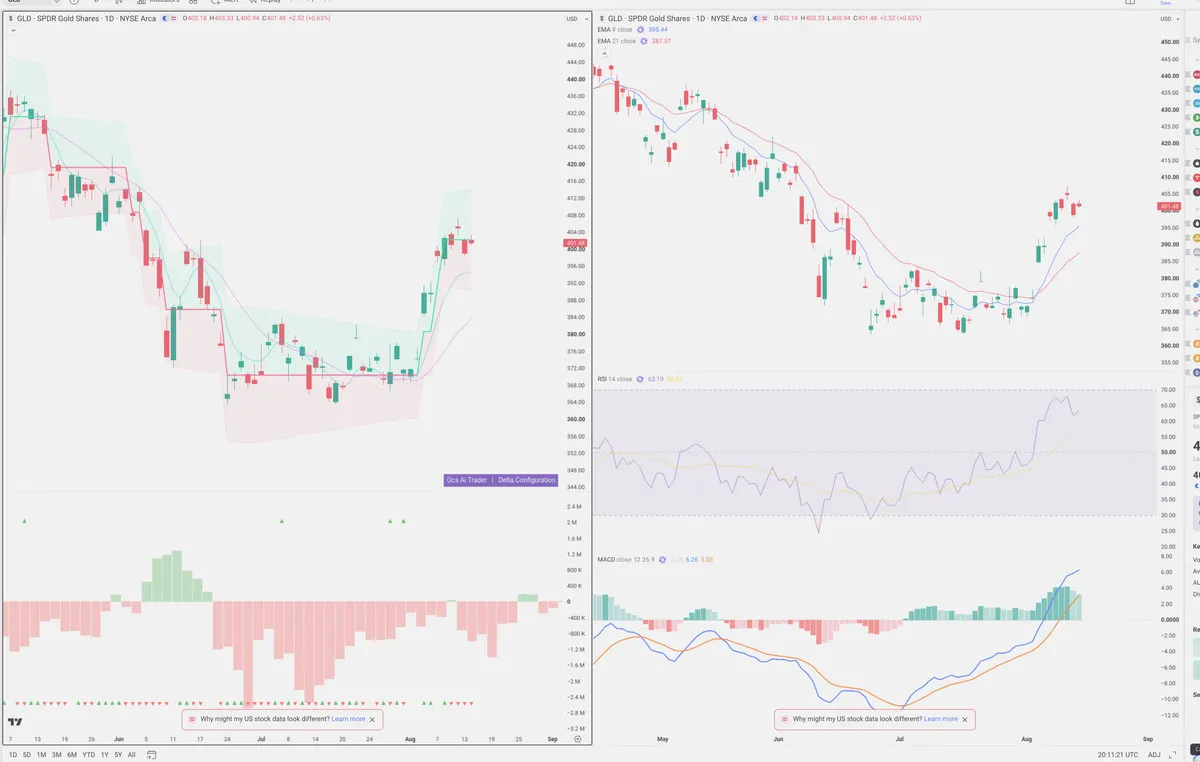Image resolution: width=1200 pixels, height=762 pixels.
Task: Select the 1Y time range button
Action: click(104, 754)
